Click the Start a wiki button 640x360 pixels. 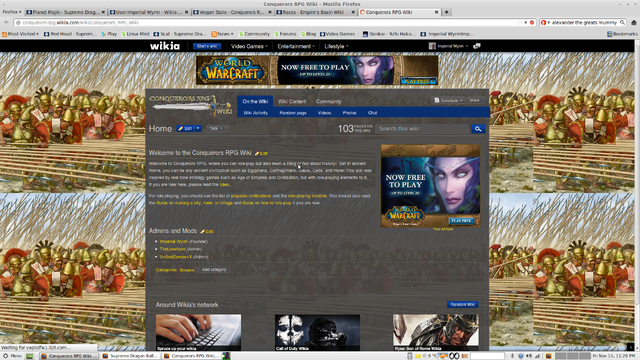pyautogui.click(x=207, y=46)
